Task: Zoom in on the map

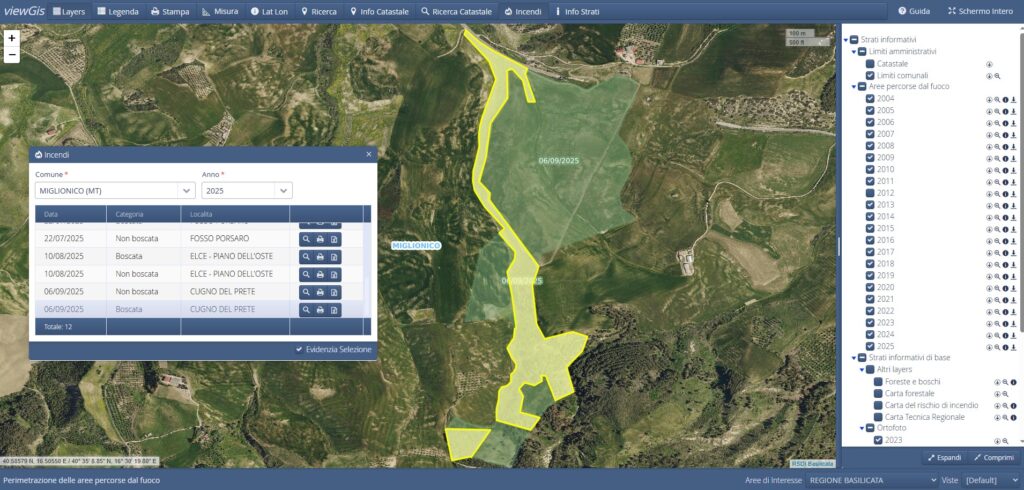Action: coord(11,38)
